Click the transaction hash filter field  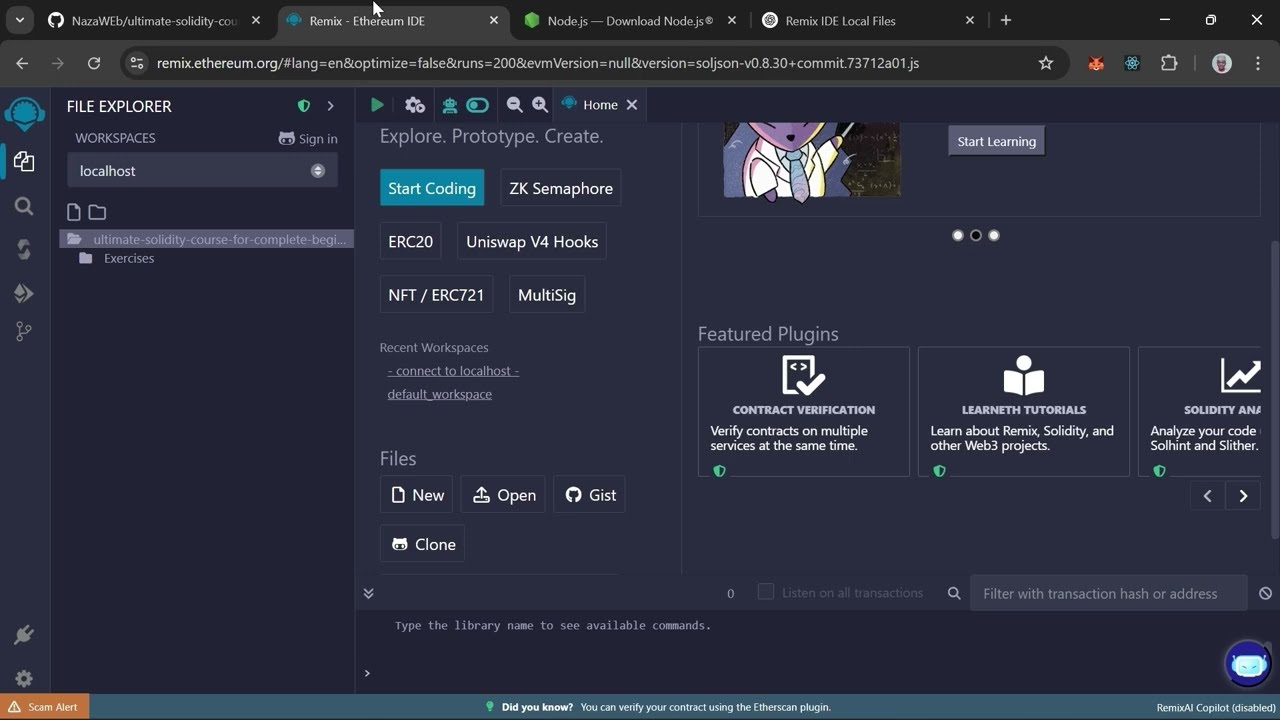(x=1108, y=593)
